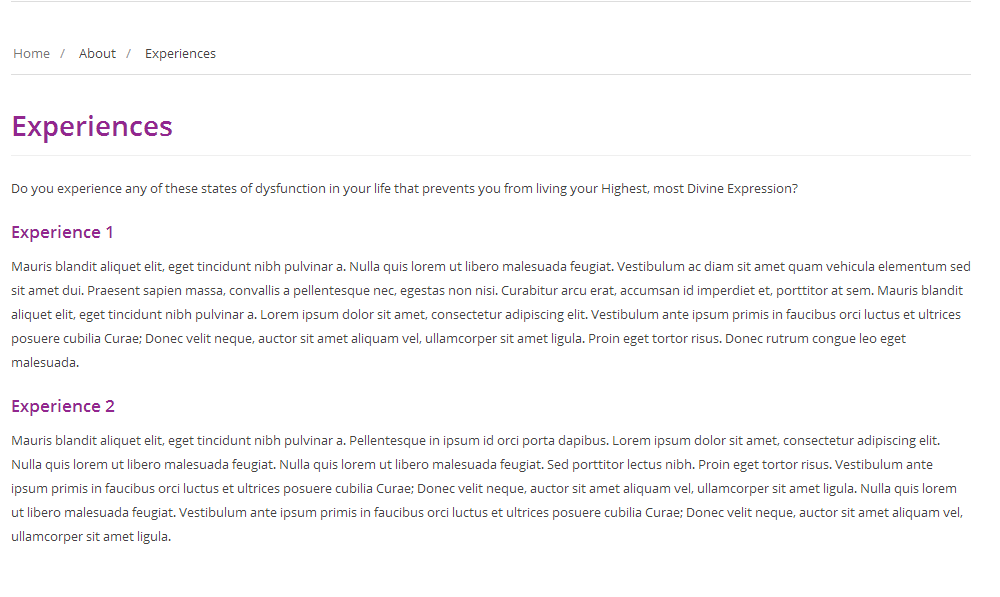Click the first line of Experience 2 paragraph
Image resolution: width=1000 pixels, height=597 pixels.
(x=476, y=441)
